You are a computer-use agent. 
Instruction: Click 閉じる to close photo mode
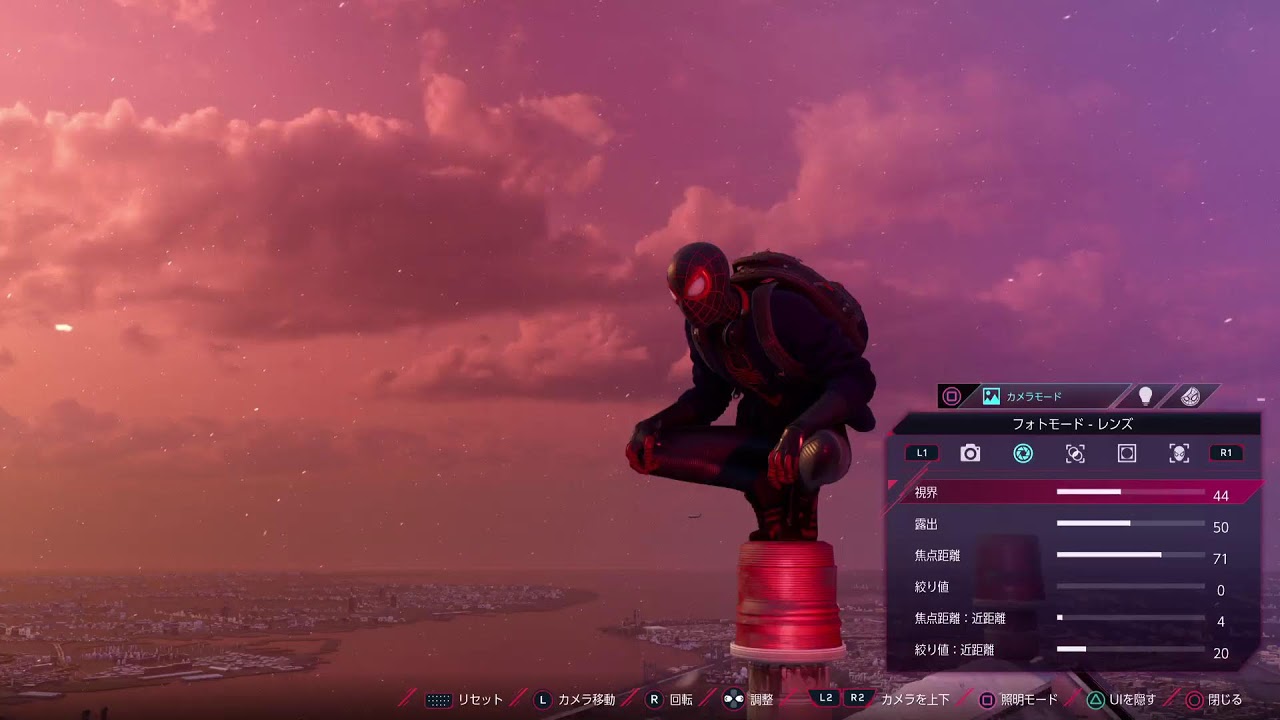1225,700
